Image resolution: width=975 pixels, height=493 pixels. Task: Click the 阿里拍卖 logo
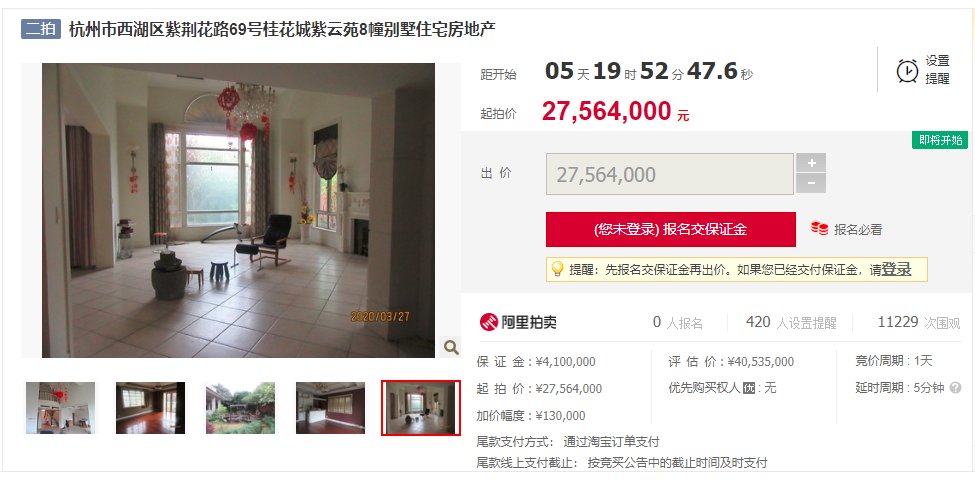(x=518, y=322)
